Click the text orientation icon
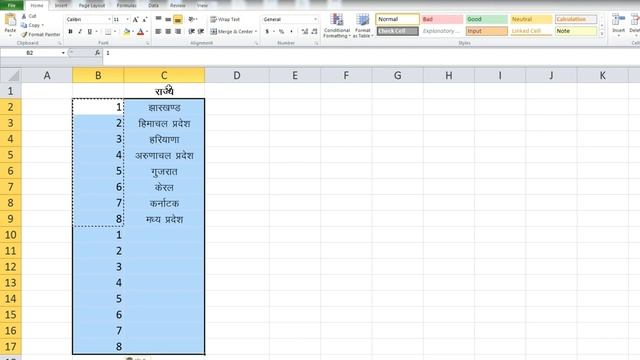Image resolution: width=640 pixels, height=360 pixels. click(x=192, y=19)
